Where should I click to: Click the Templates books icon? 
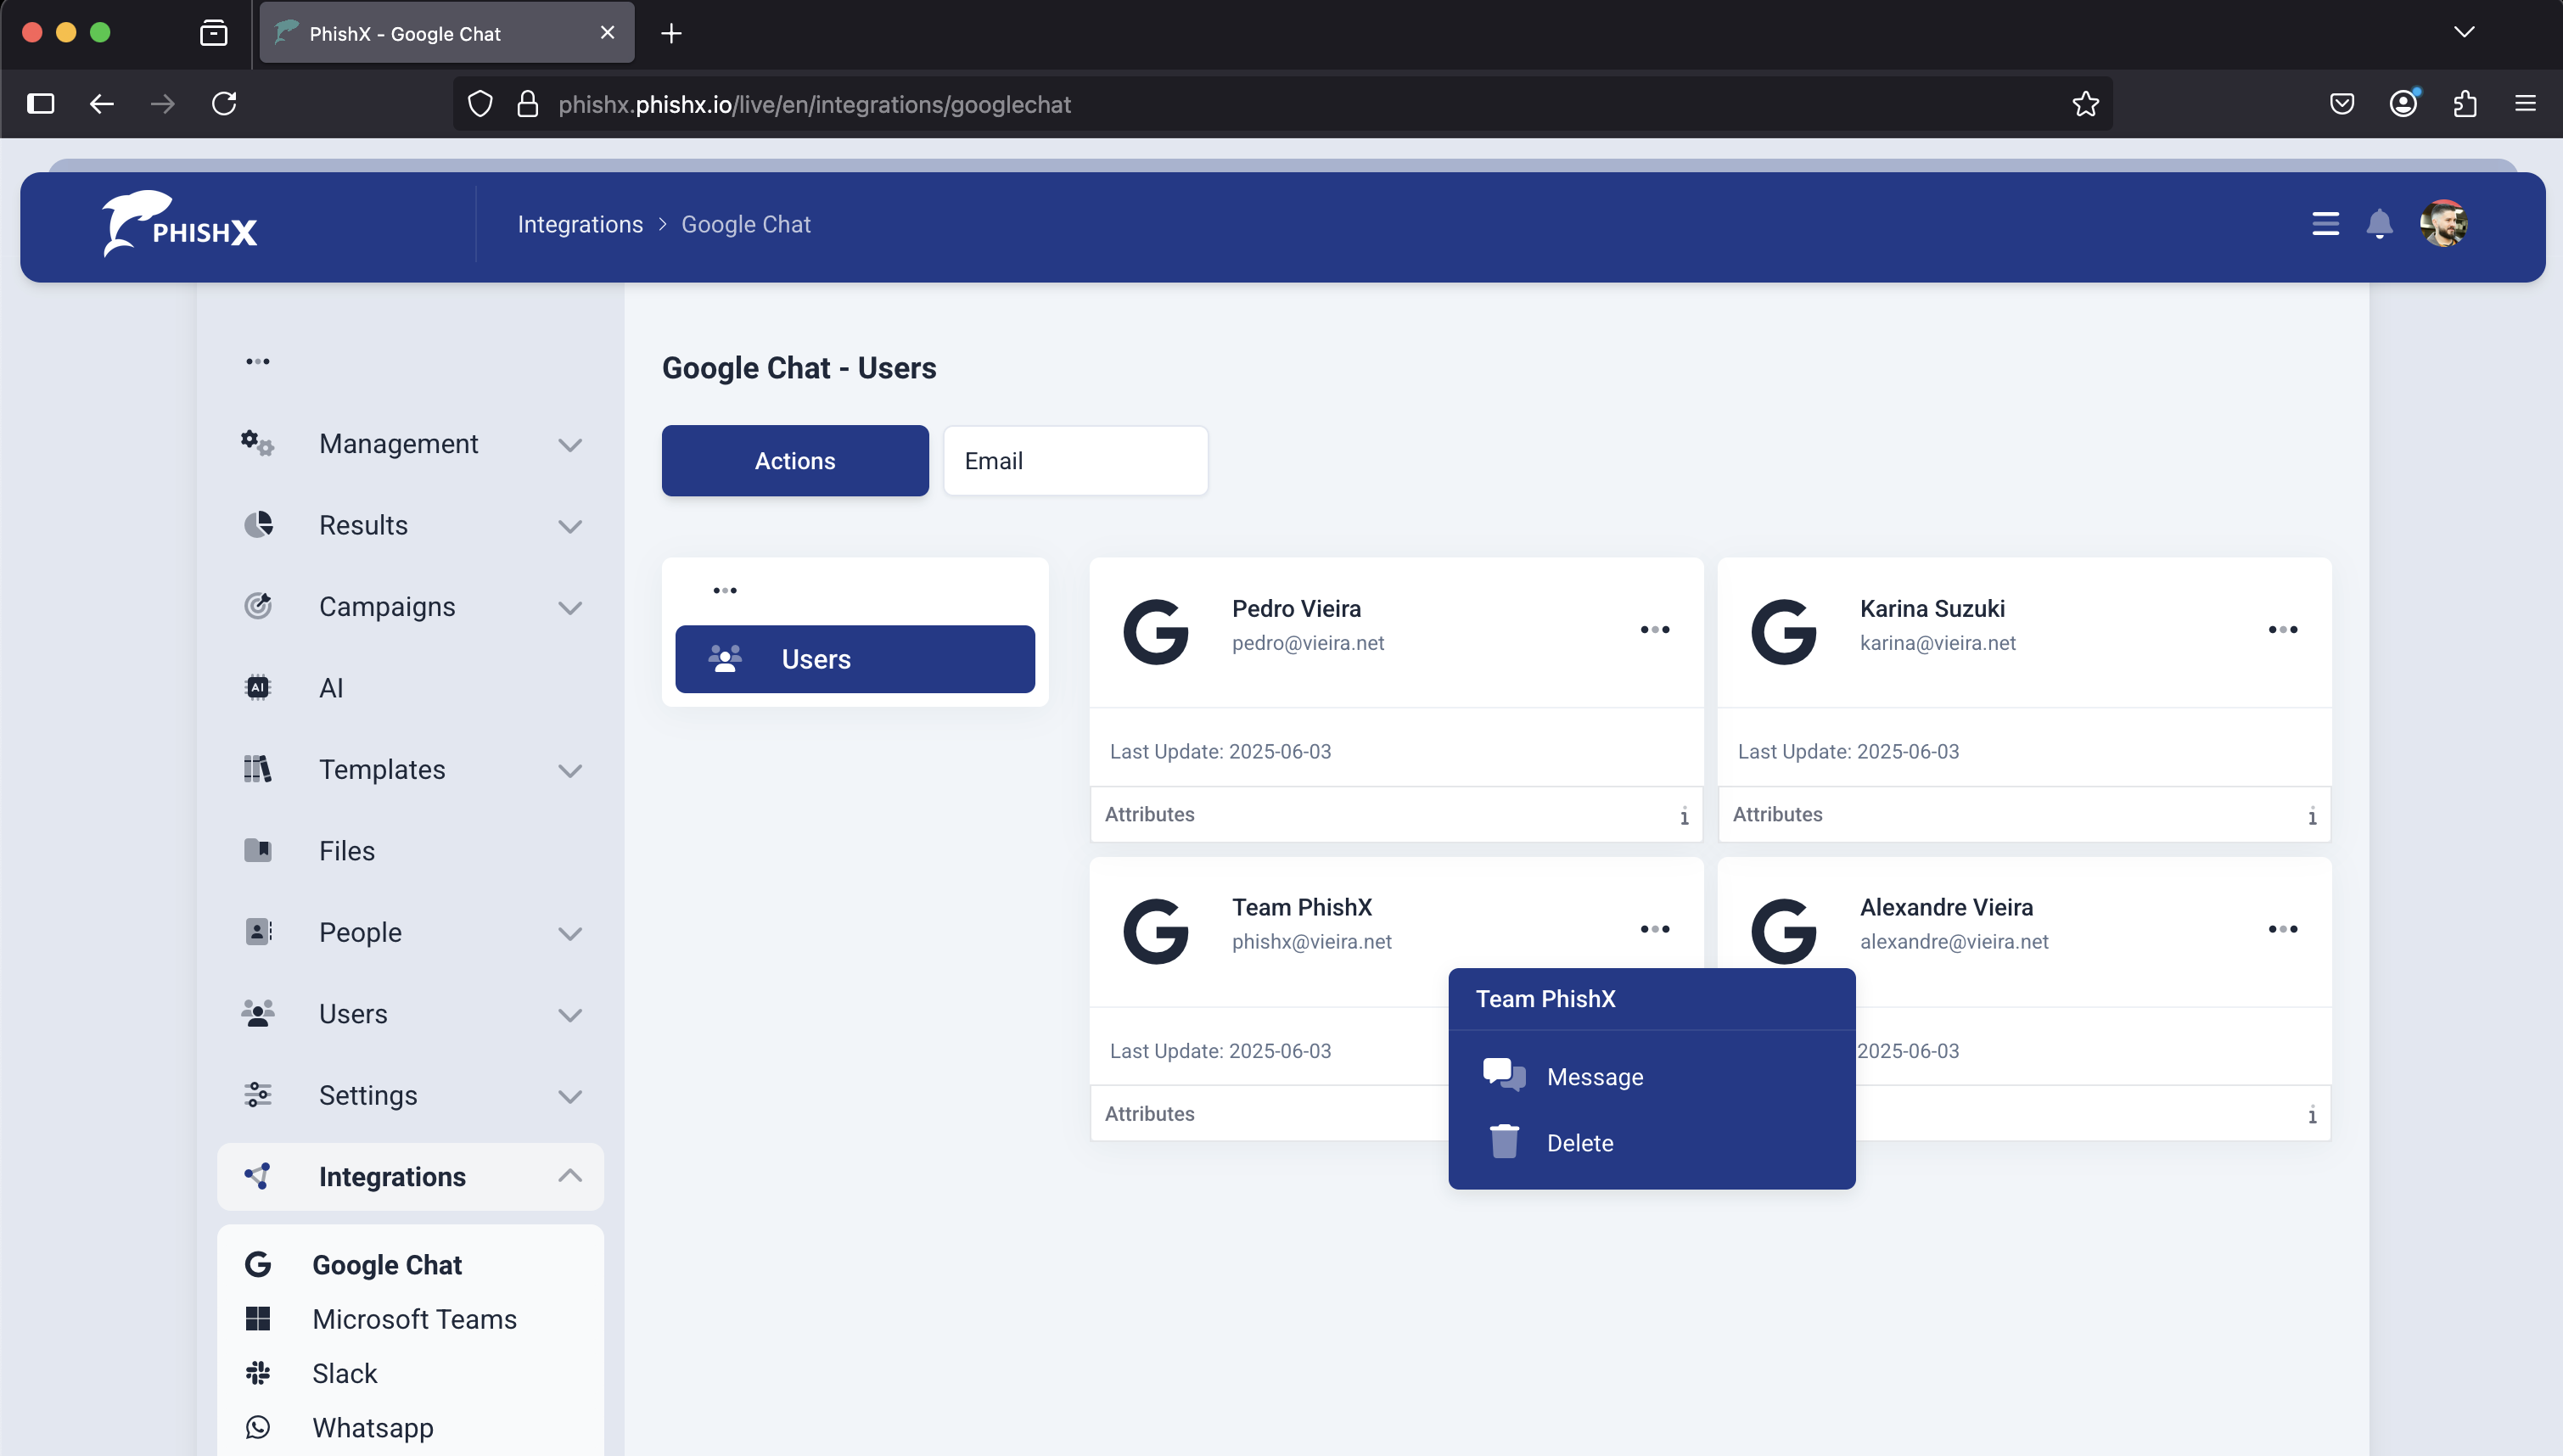[x=258, y=769]
